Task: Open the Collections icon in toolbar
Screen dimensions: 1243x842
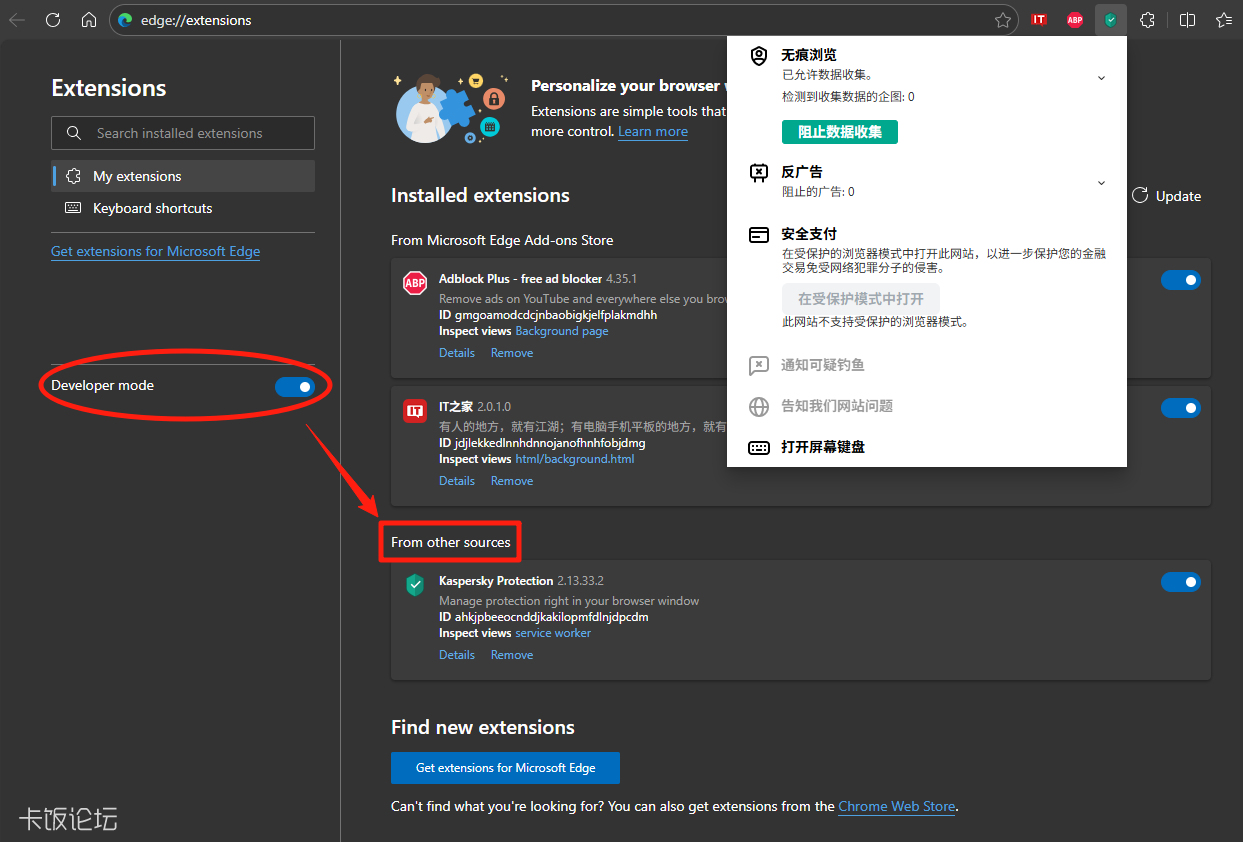Action: [1224, 19]
